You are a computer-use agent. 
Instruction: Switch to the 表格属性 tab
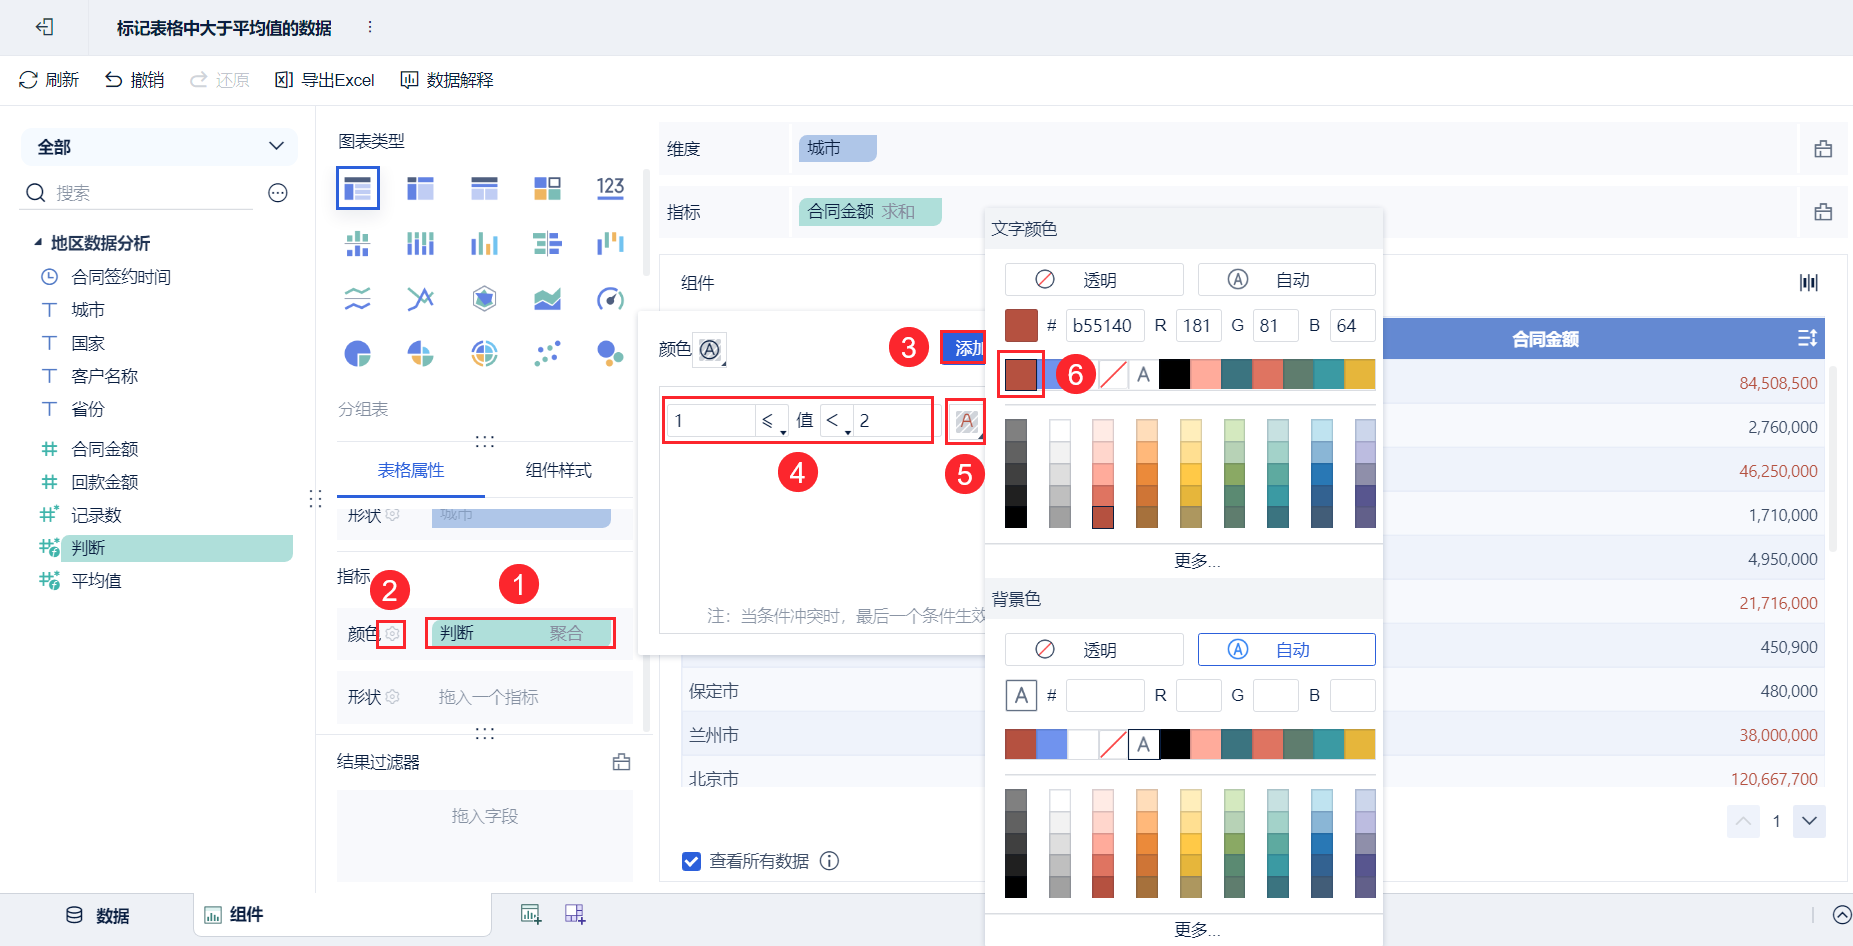pos(411,470)
